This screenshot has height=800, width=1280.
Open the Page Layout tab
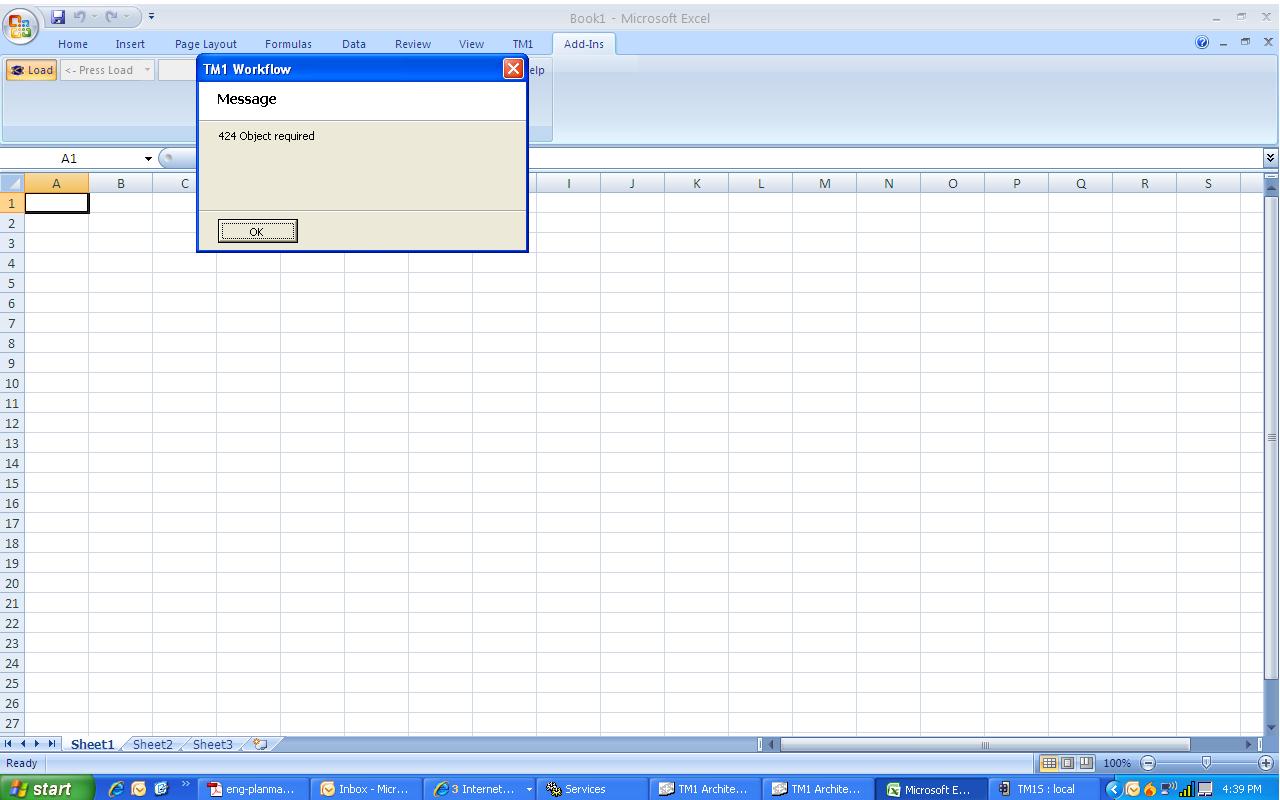click(206, 44)
